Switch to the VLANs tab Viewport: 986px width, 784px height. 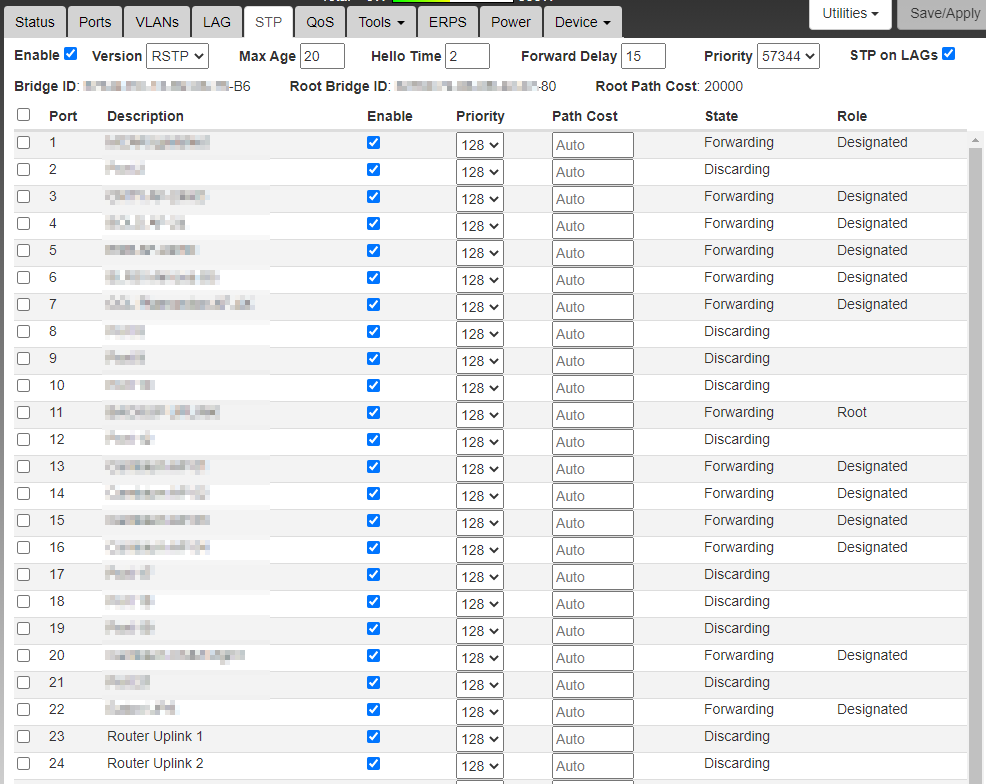coord(156,22)
